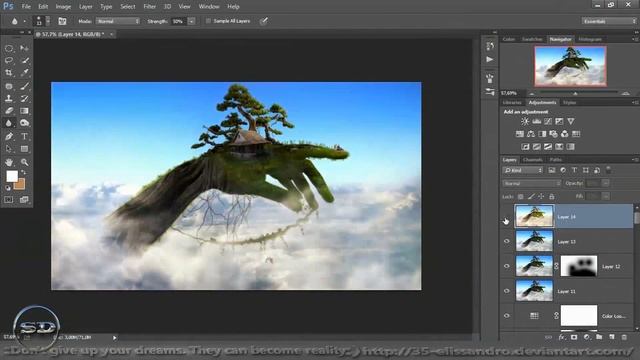
Task: Hide Layer 12 using eye icon
Action: coord(507,266)
